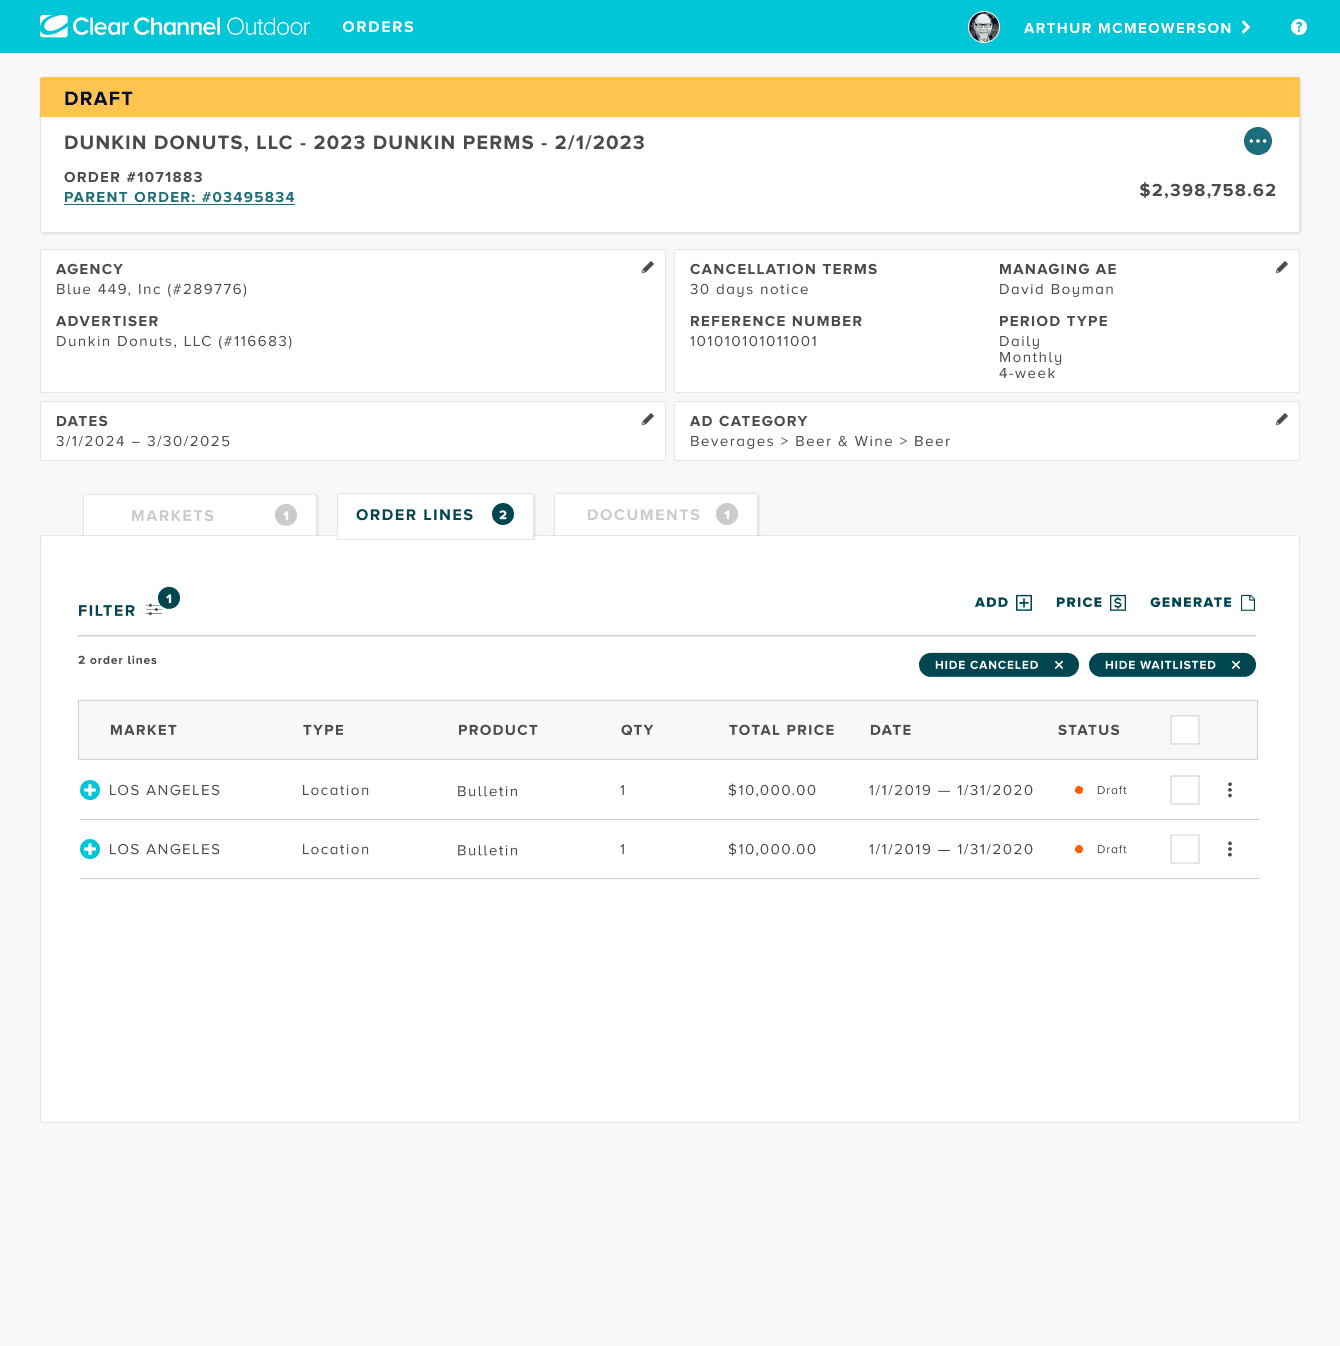The height and width of the screenshot is (1346, 1340).
Task: Click the 2 order lines count text
Action: pyautogui.click(x=117, y=660)
